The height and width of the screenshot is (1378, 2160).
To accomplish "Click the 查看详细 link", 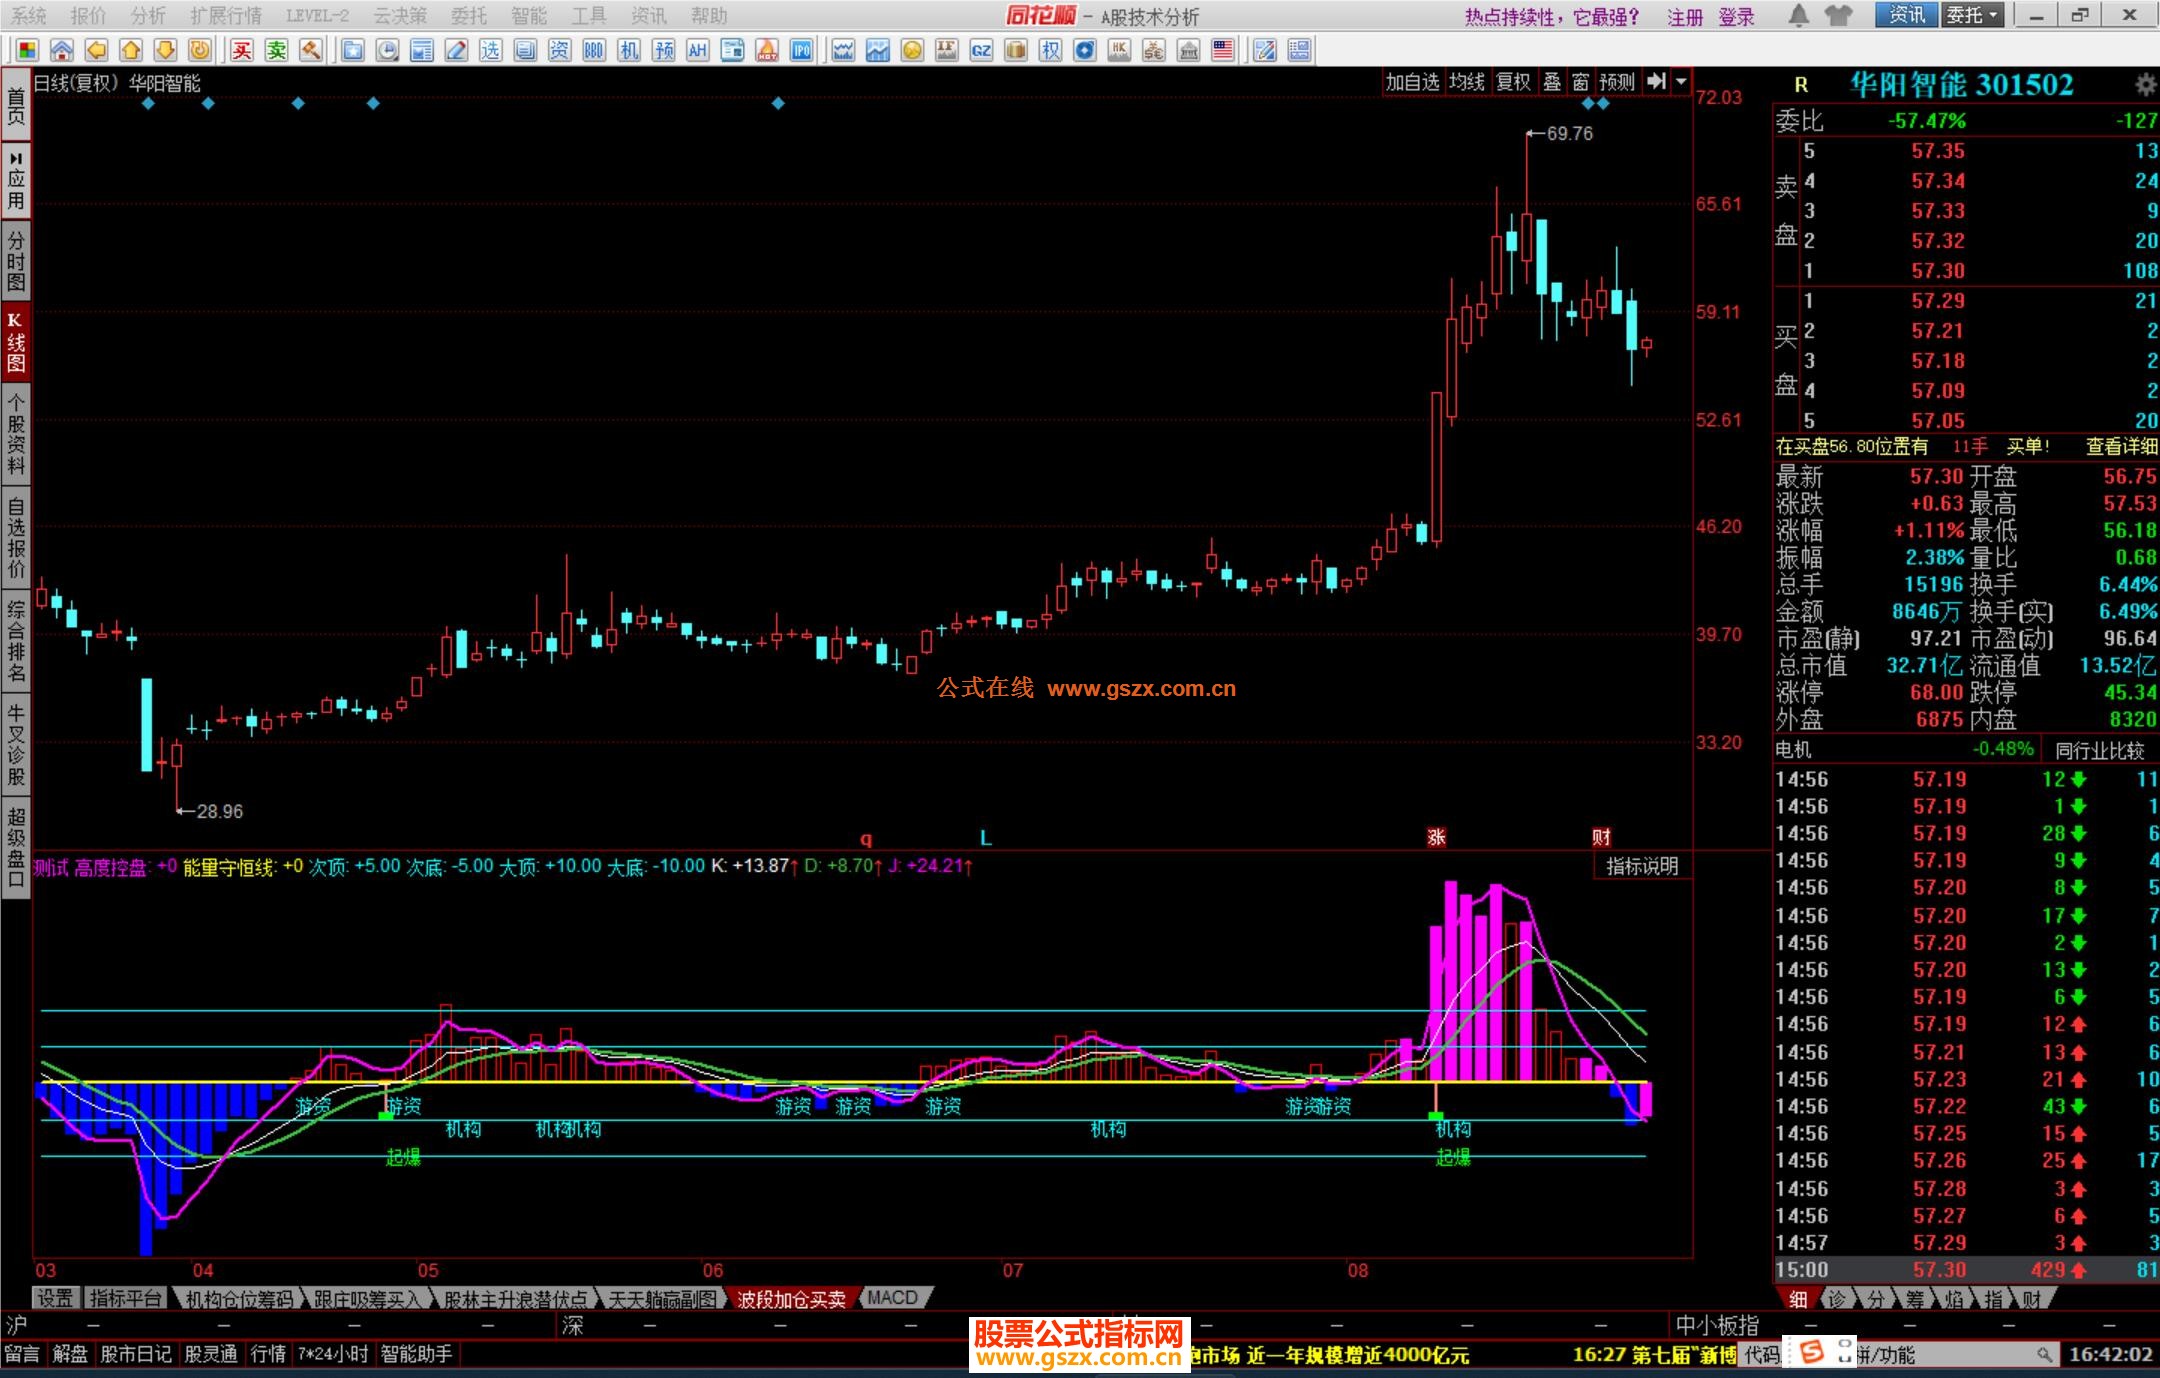I will click(2120, 447).
